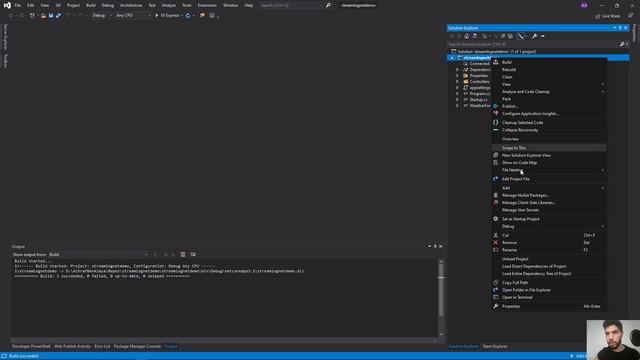Toggle auto-hide pin on Output panel
The width and height of the screenshot is (640, 360).
click(435, 246)
